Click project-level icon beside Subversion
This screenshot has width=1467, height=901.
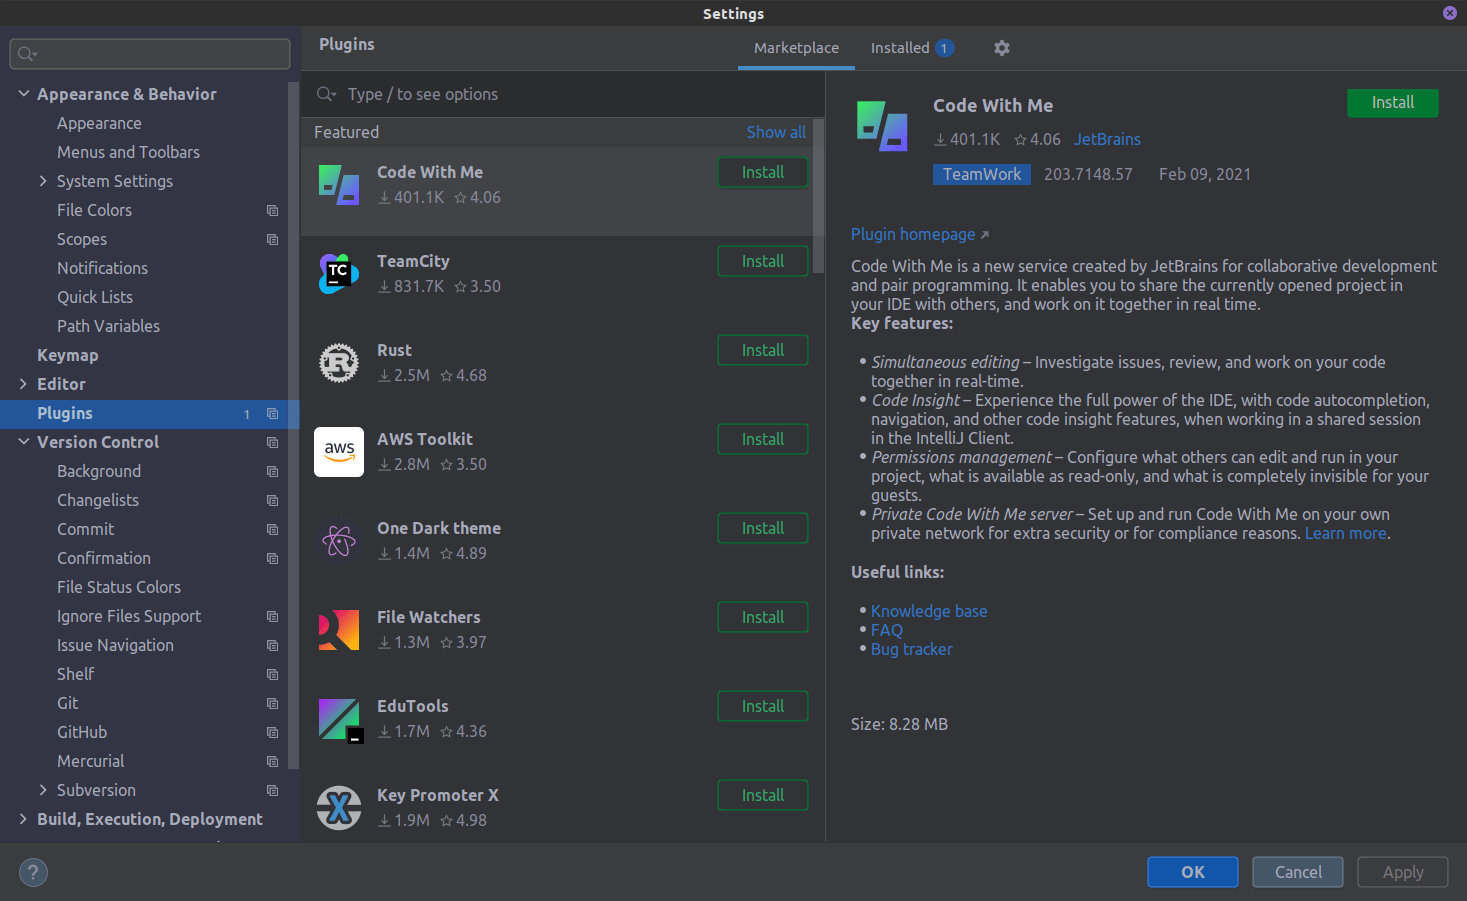point(272,790)
